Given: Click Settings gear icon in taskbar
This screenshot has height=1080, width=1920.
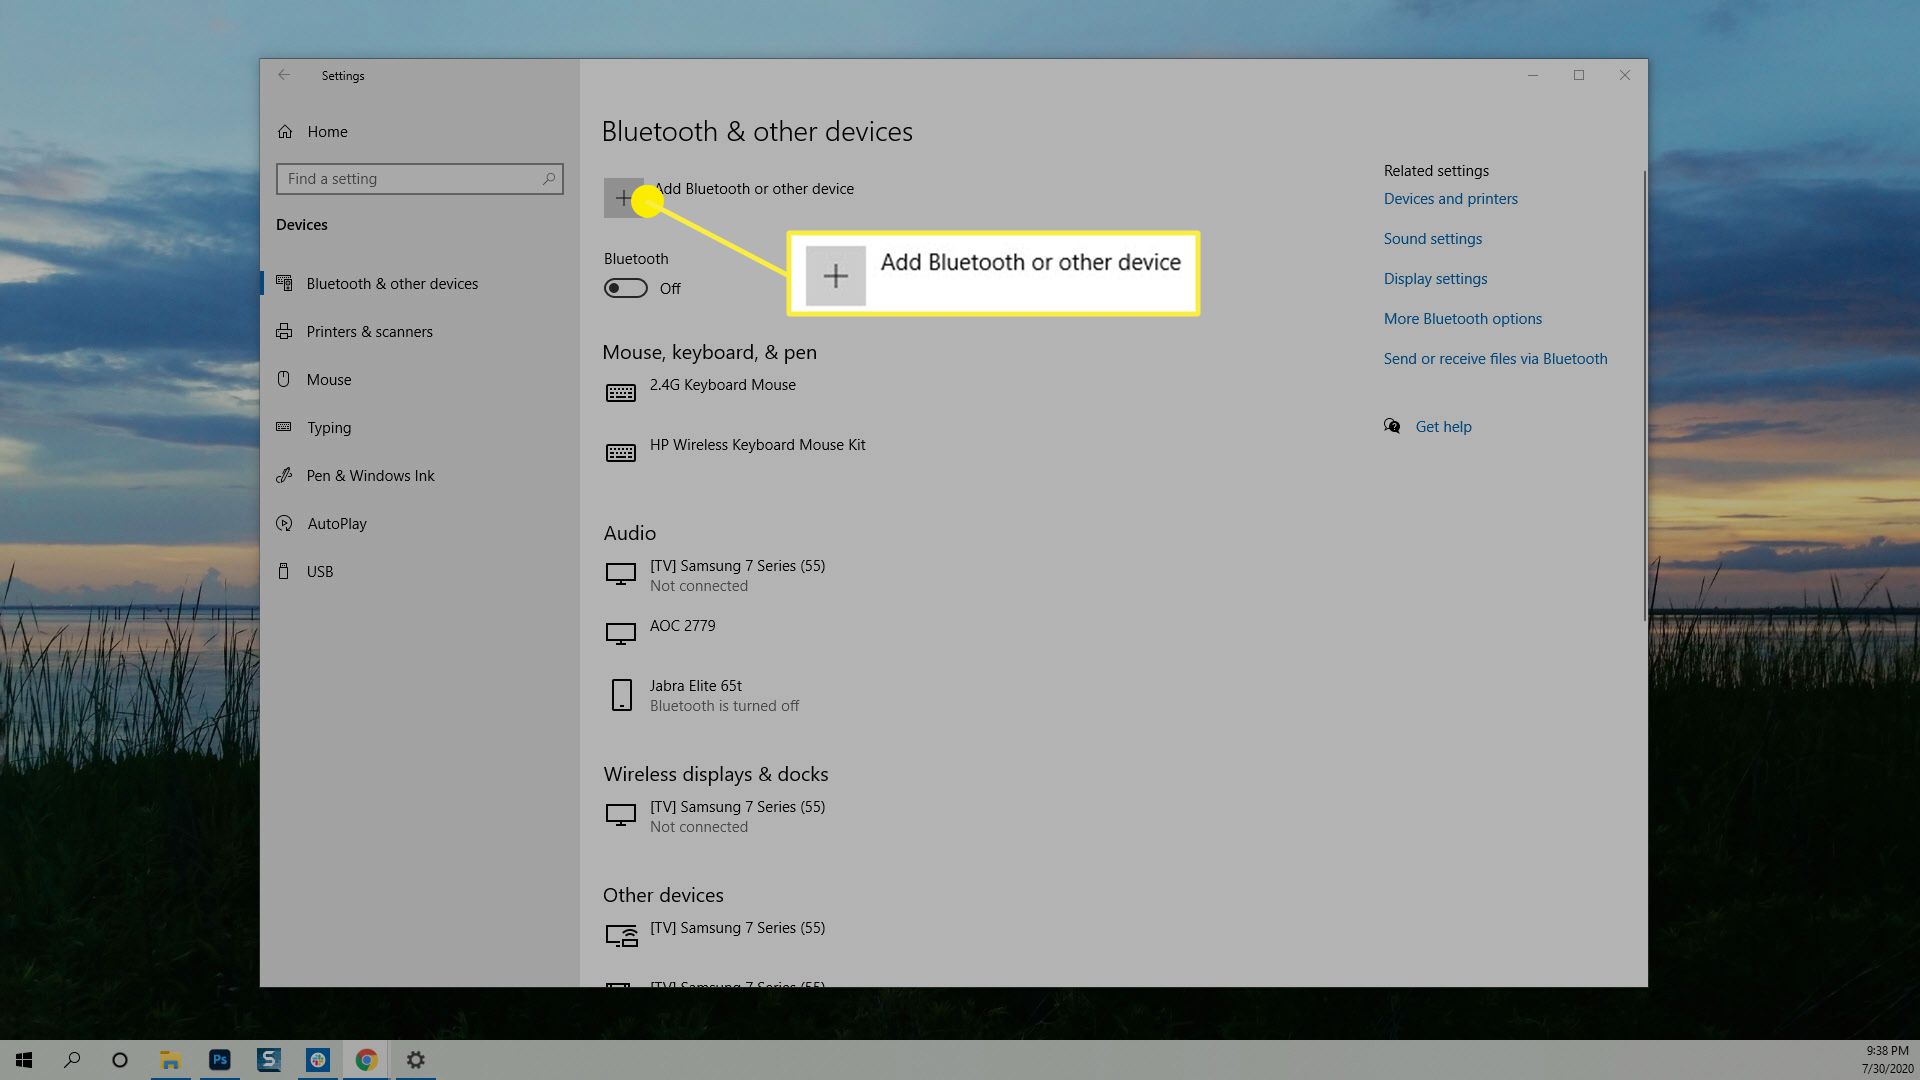Looking at the screenshot, I should pyautogui.click(x=415, y=1059).
